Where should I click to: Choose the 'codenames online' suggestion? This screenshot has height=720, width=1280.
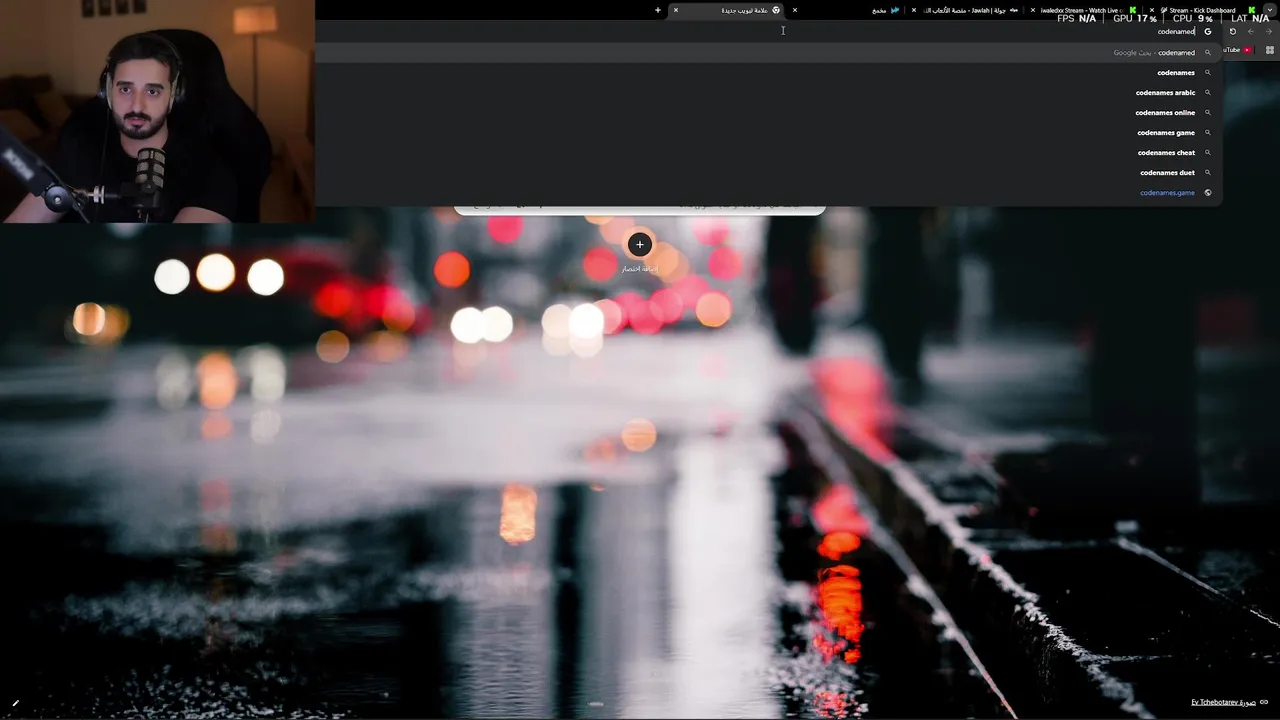[x=768, y=112]
